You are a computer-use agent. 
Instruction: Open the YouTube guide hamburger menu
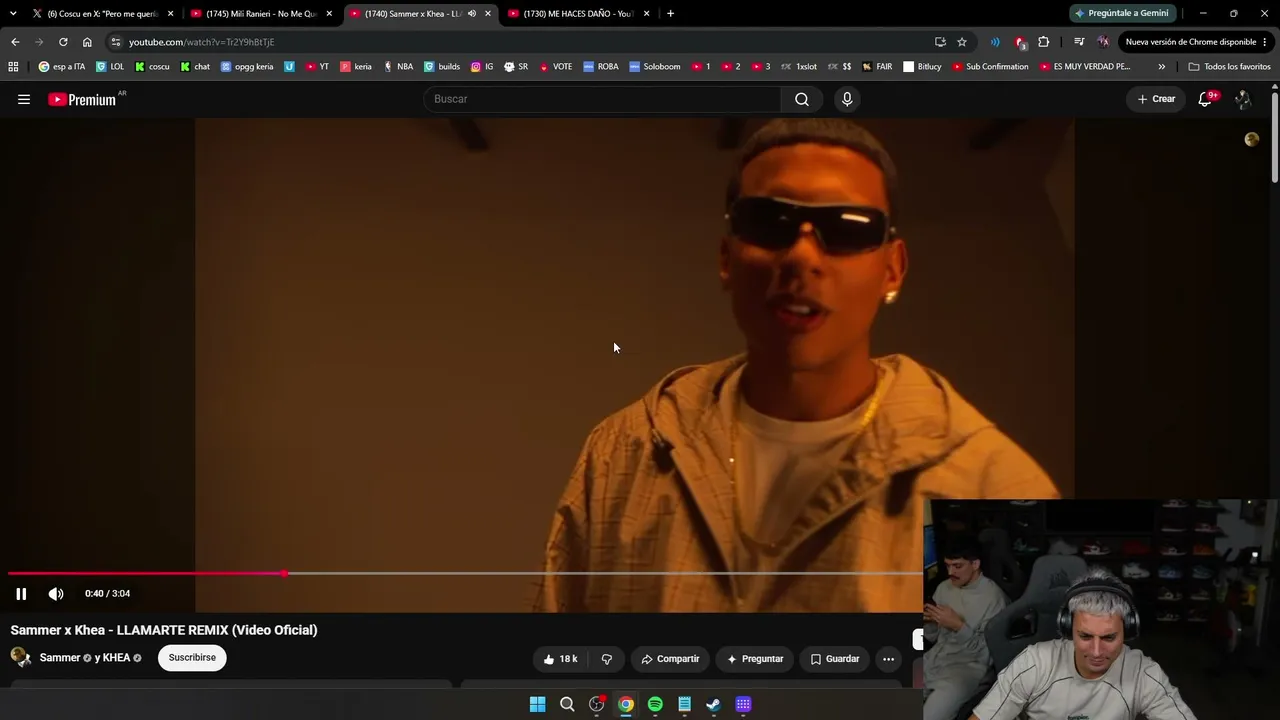(24, 99)
